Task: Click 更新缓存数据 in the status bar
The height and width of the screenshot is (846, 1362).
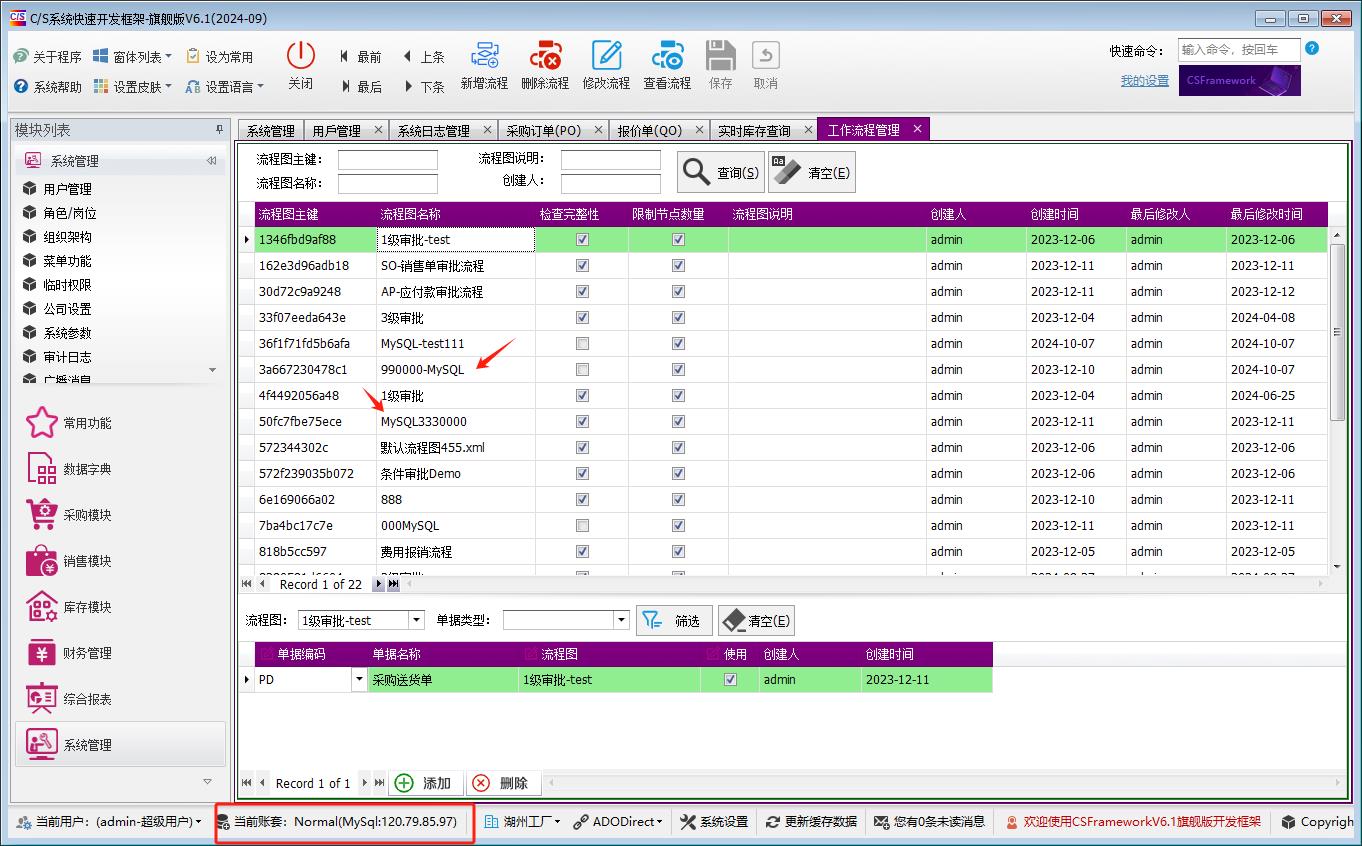Action: click(811, 822)
